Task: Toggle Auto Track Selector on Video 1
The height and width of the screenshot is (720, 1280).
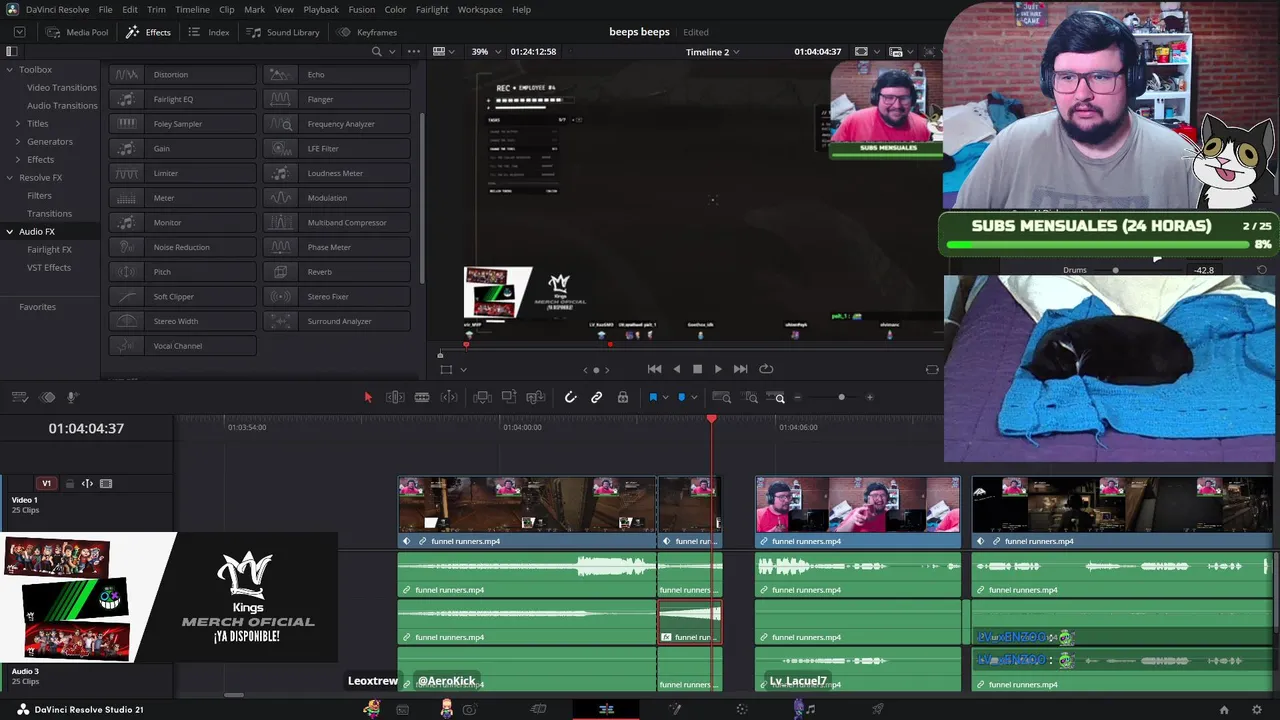Action: pyautogui.click(x=87, y=483)
